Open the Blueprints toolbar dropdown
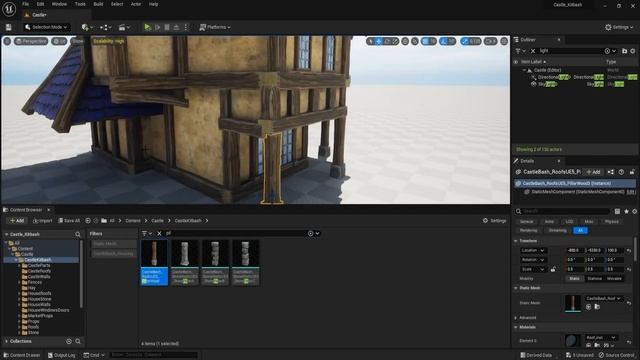 click(106, 27)
